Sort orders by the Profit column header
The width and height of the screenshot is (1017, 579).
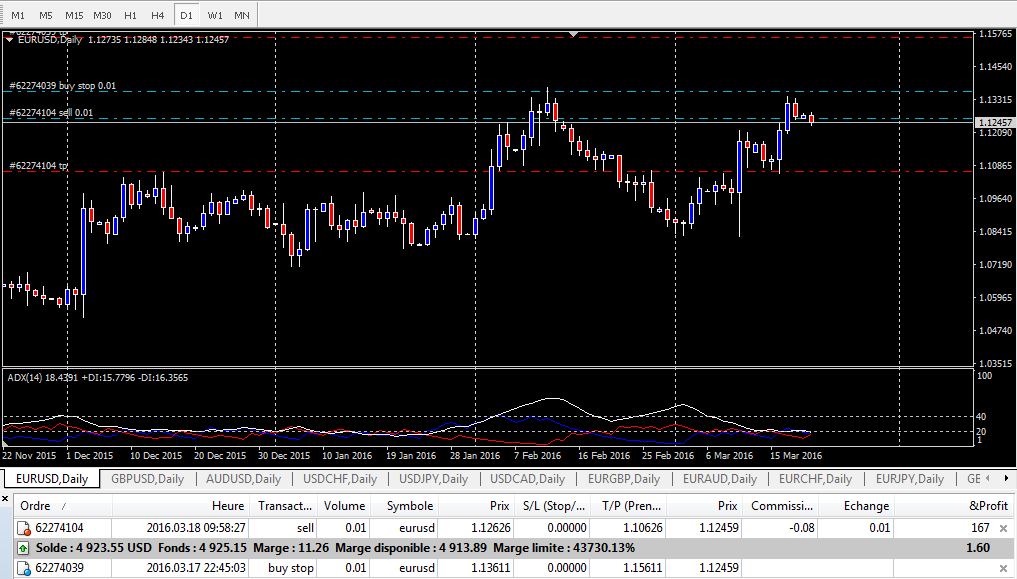988,506
